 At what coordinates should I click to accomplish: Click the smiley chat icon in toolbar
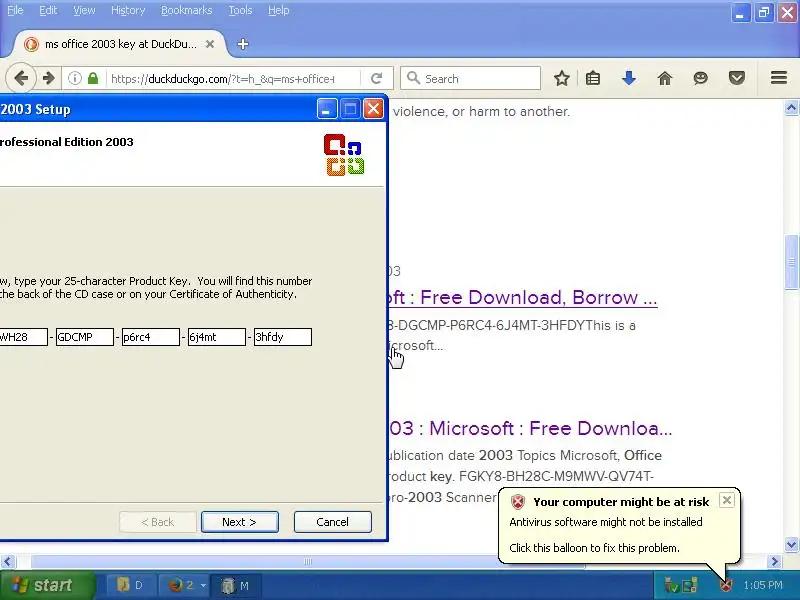[x=701, y=79]
